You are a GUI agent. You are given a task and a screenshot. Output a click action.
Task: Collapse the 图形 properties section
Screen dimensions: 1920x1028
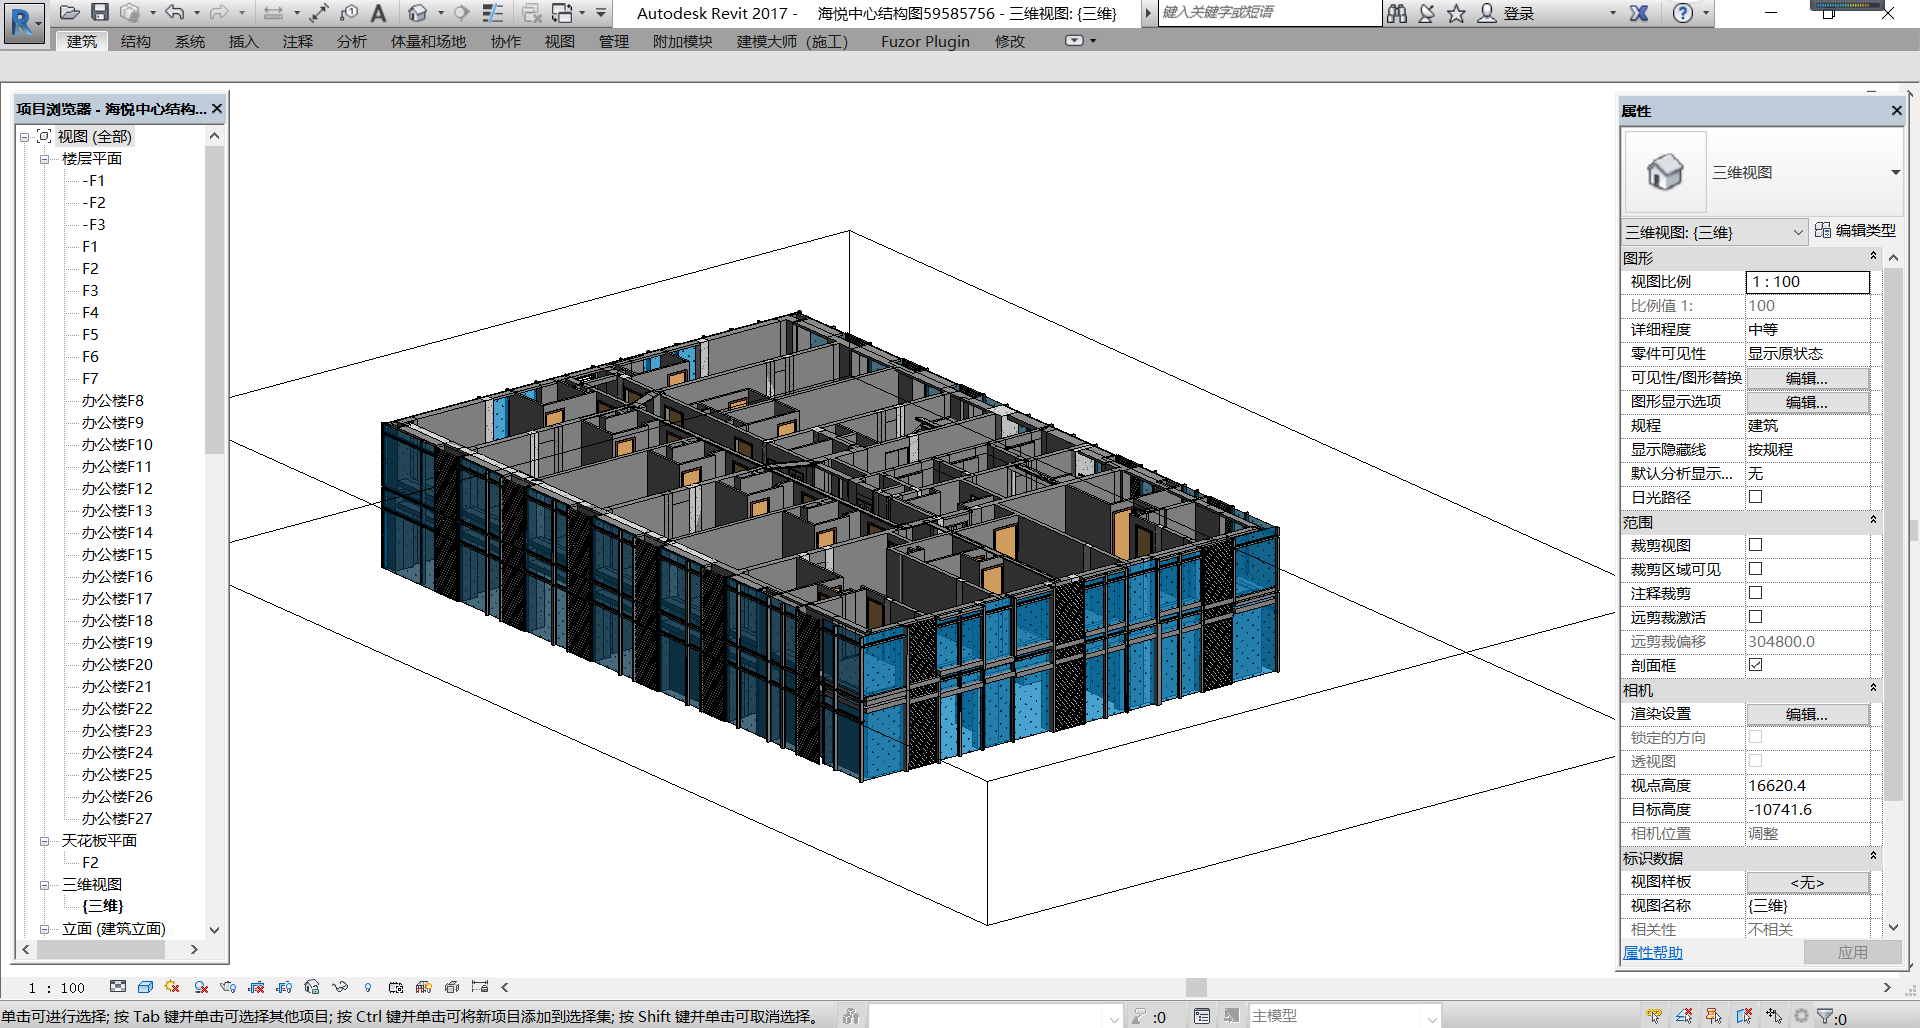1873,257
